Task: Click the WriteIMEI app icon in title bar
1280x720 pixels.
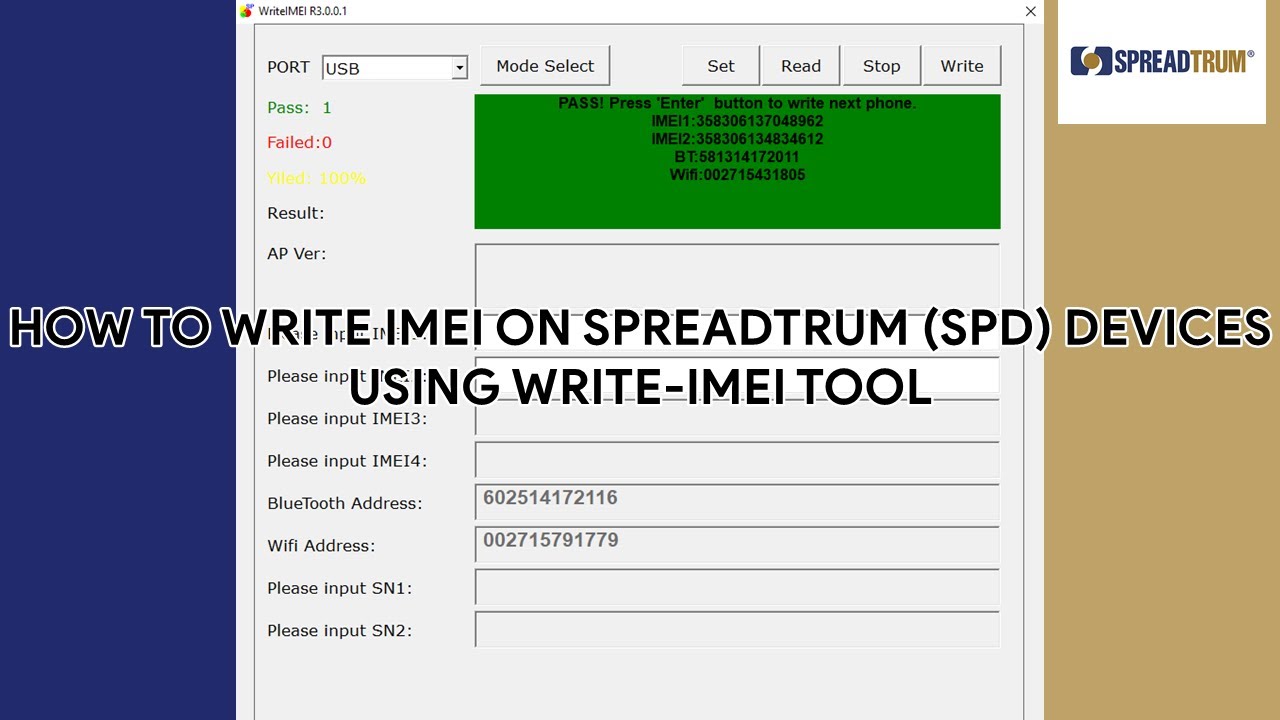Action: [247, 11]
